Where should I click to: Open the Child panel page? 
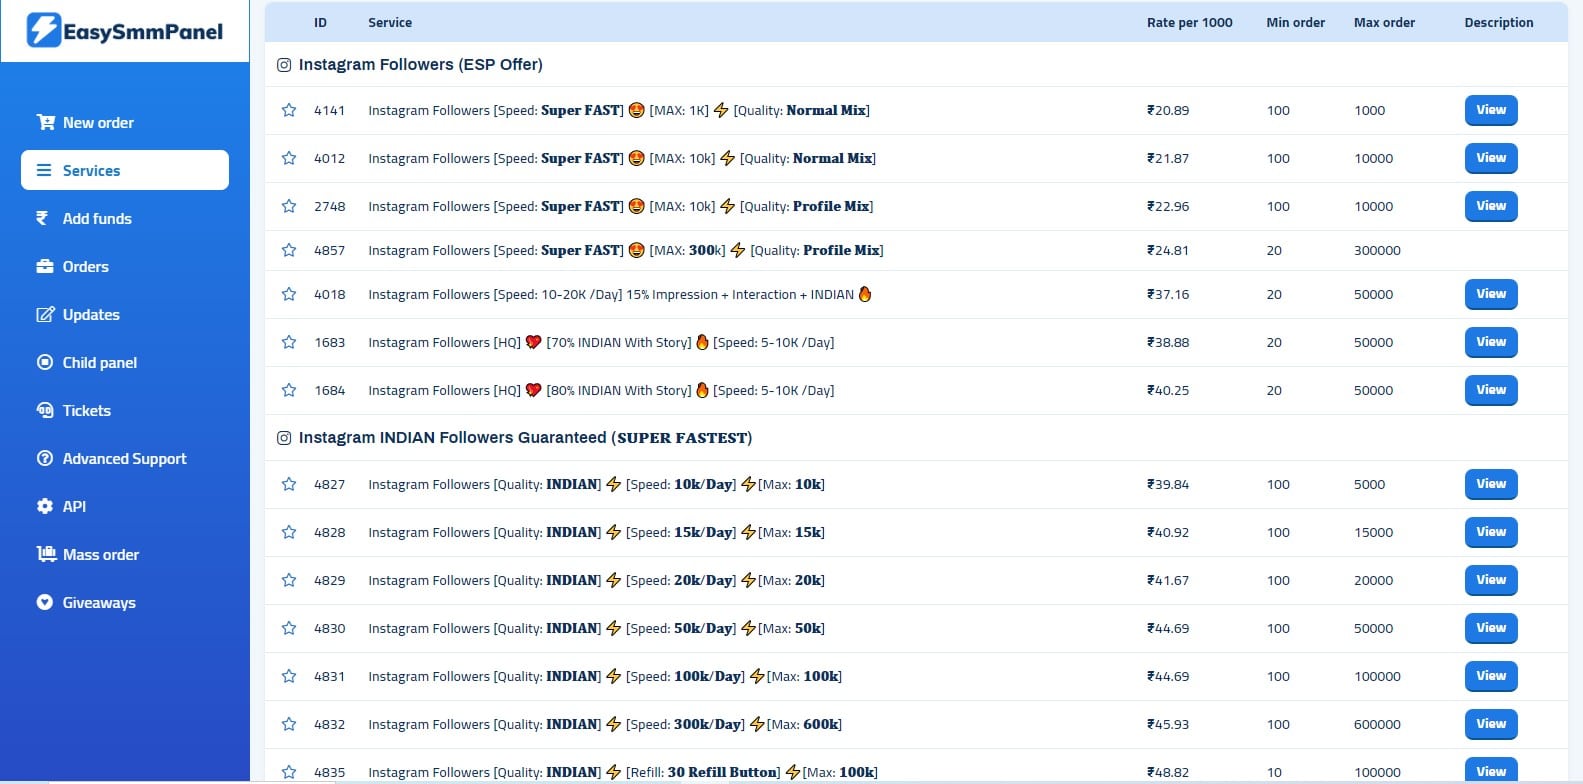[x=99, y=362]
